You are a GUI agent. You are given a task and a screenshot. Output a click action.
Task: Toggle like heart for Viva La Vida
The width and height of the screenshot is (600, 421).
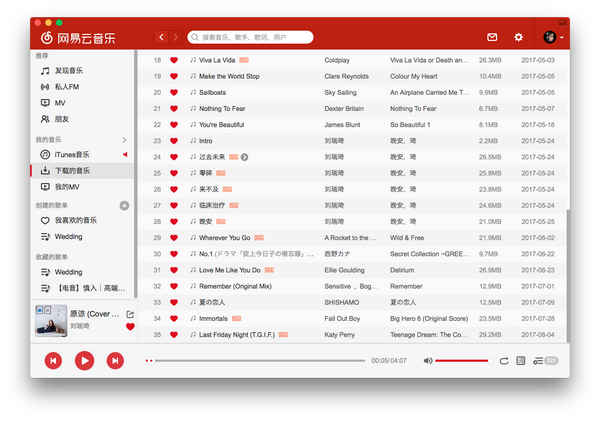(174, 60)
